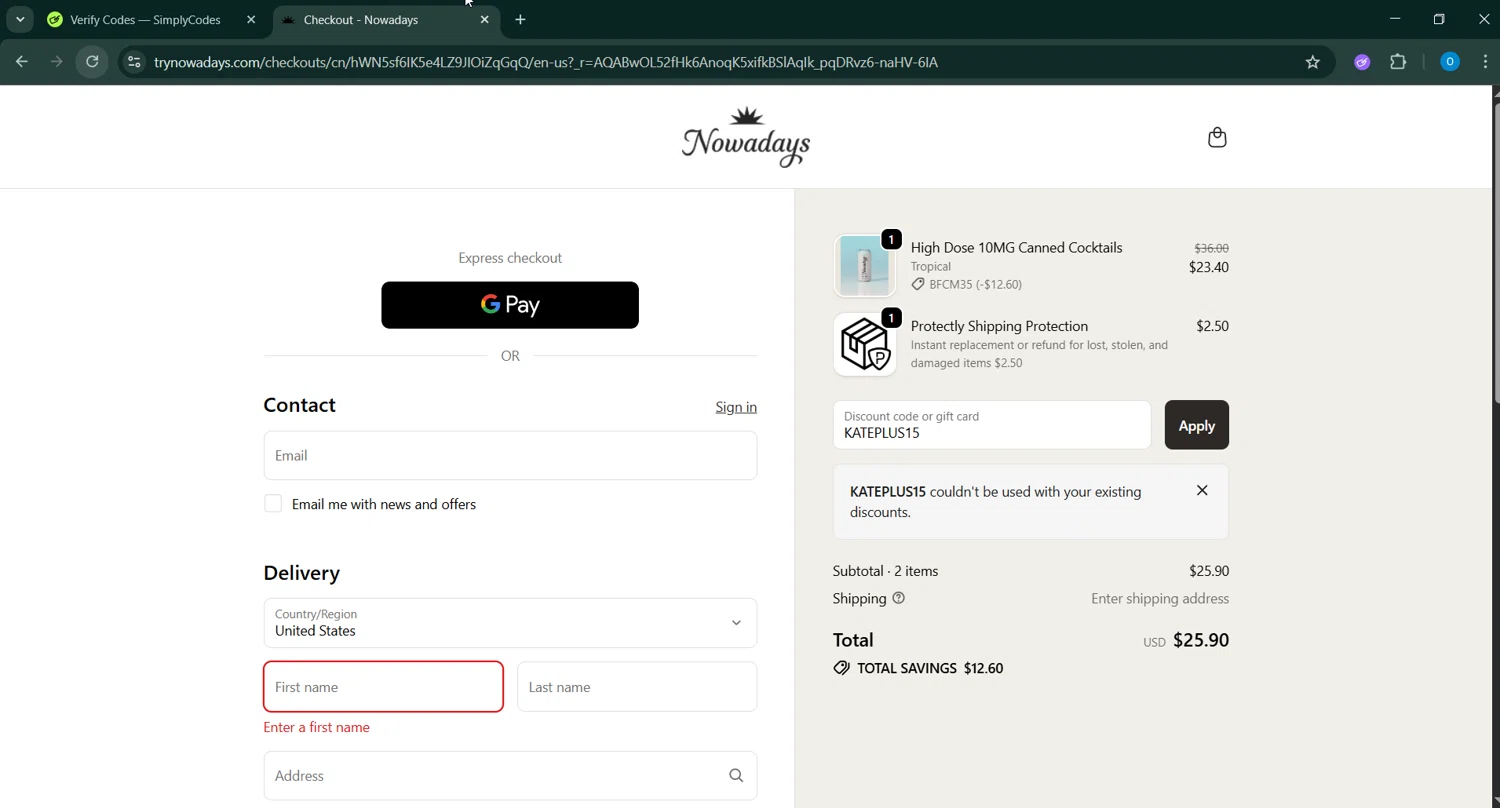Screen dimensions: 1500x808
Task: Click the browser address bar URL
Action: pos(546,62)
